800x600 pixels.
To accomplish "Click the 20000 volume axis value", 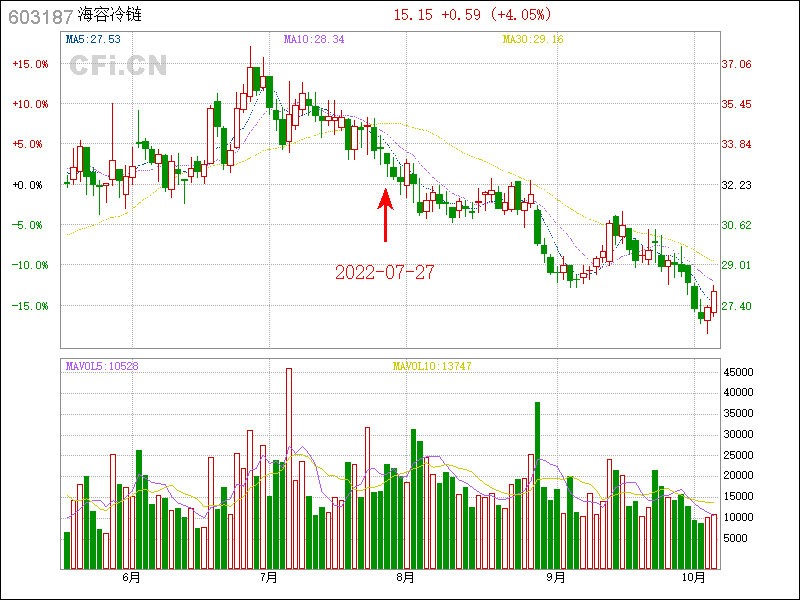I will point(738,476).
